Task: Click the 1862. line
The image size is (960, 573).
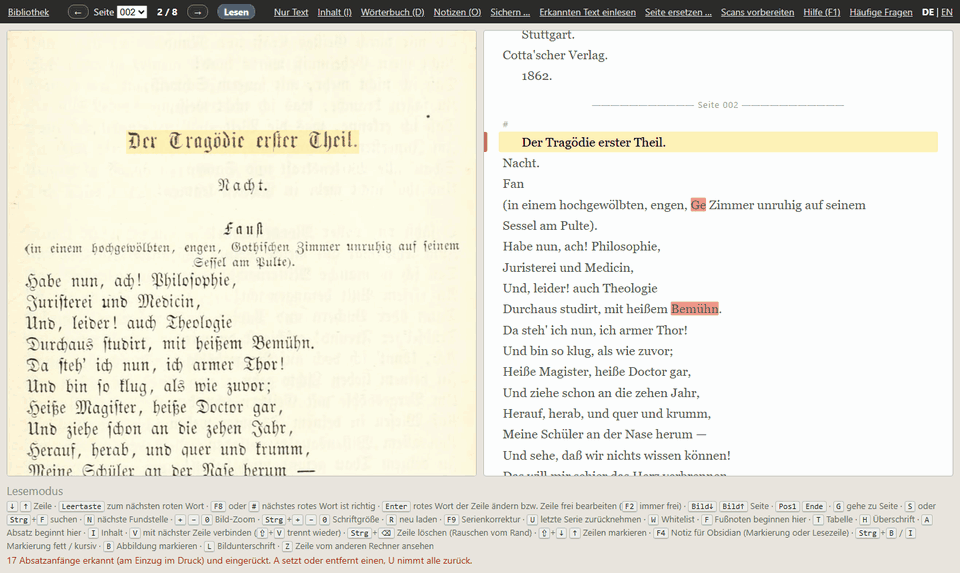Action: (536, 76)
